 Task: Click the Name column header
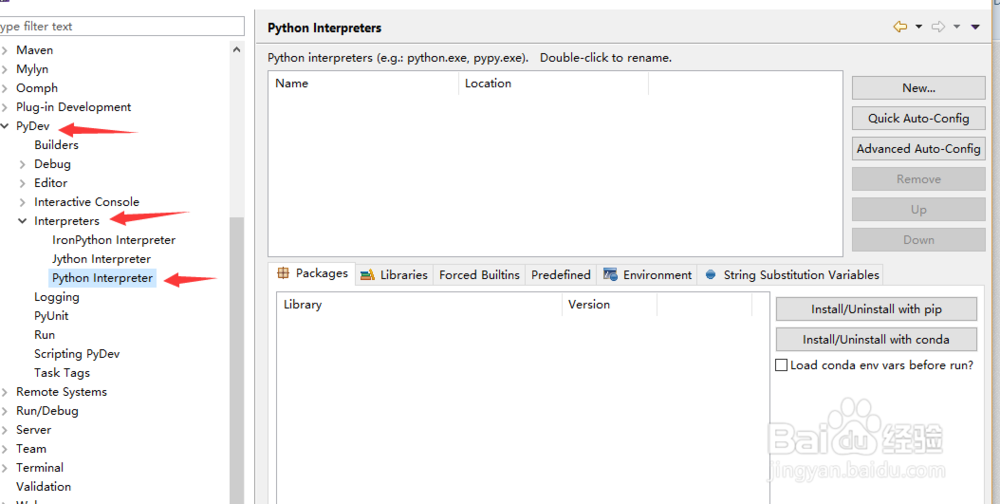click(363, 83)
